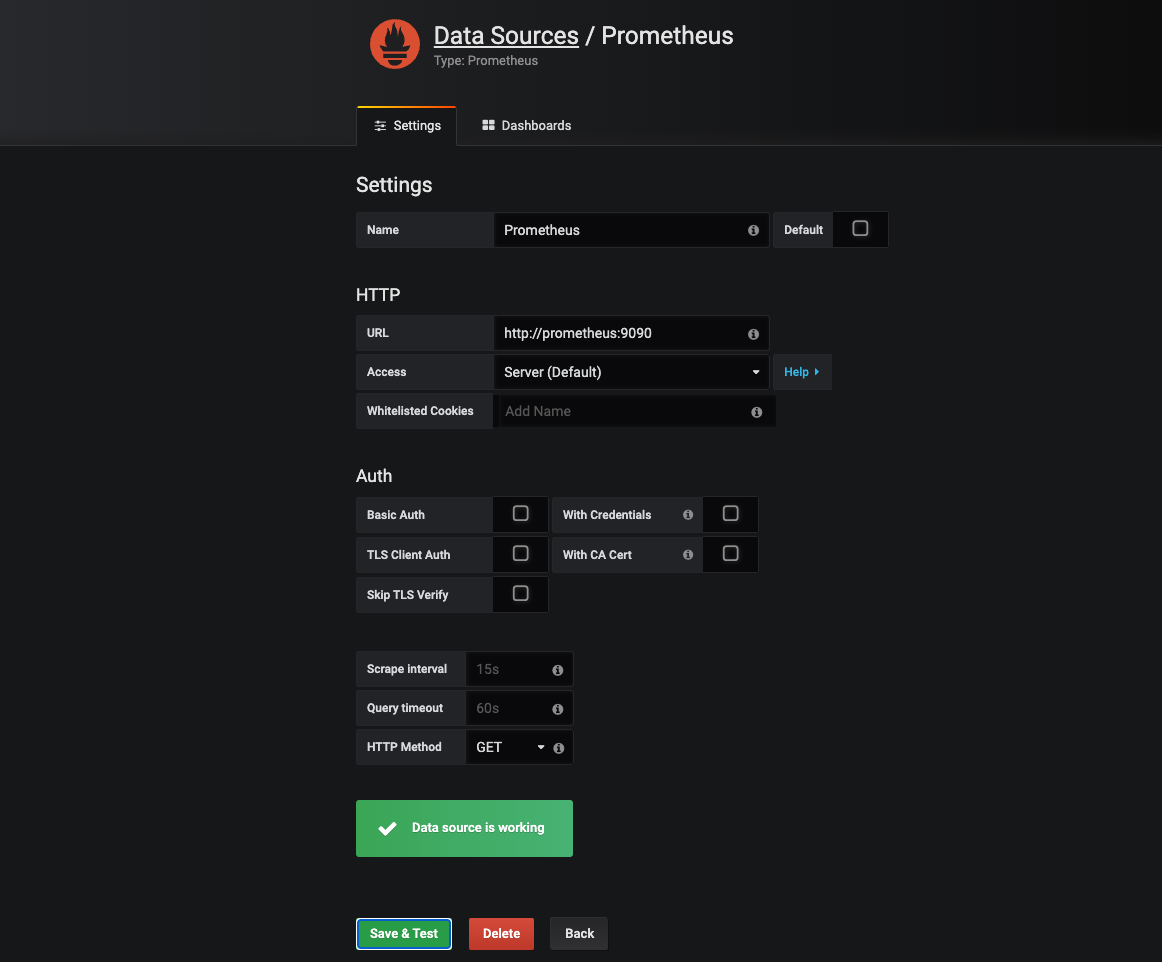The width and height of the screenshot is (1162, 962).
Task: Open the Data Sources link
Action: pyautogui.click(x=506, y=35)
